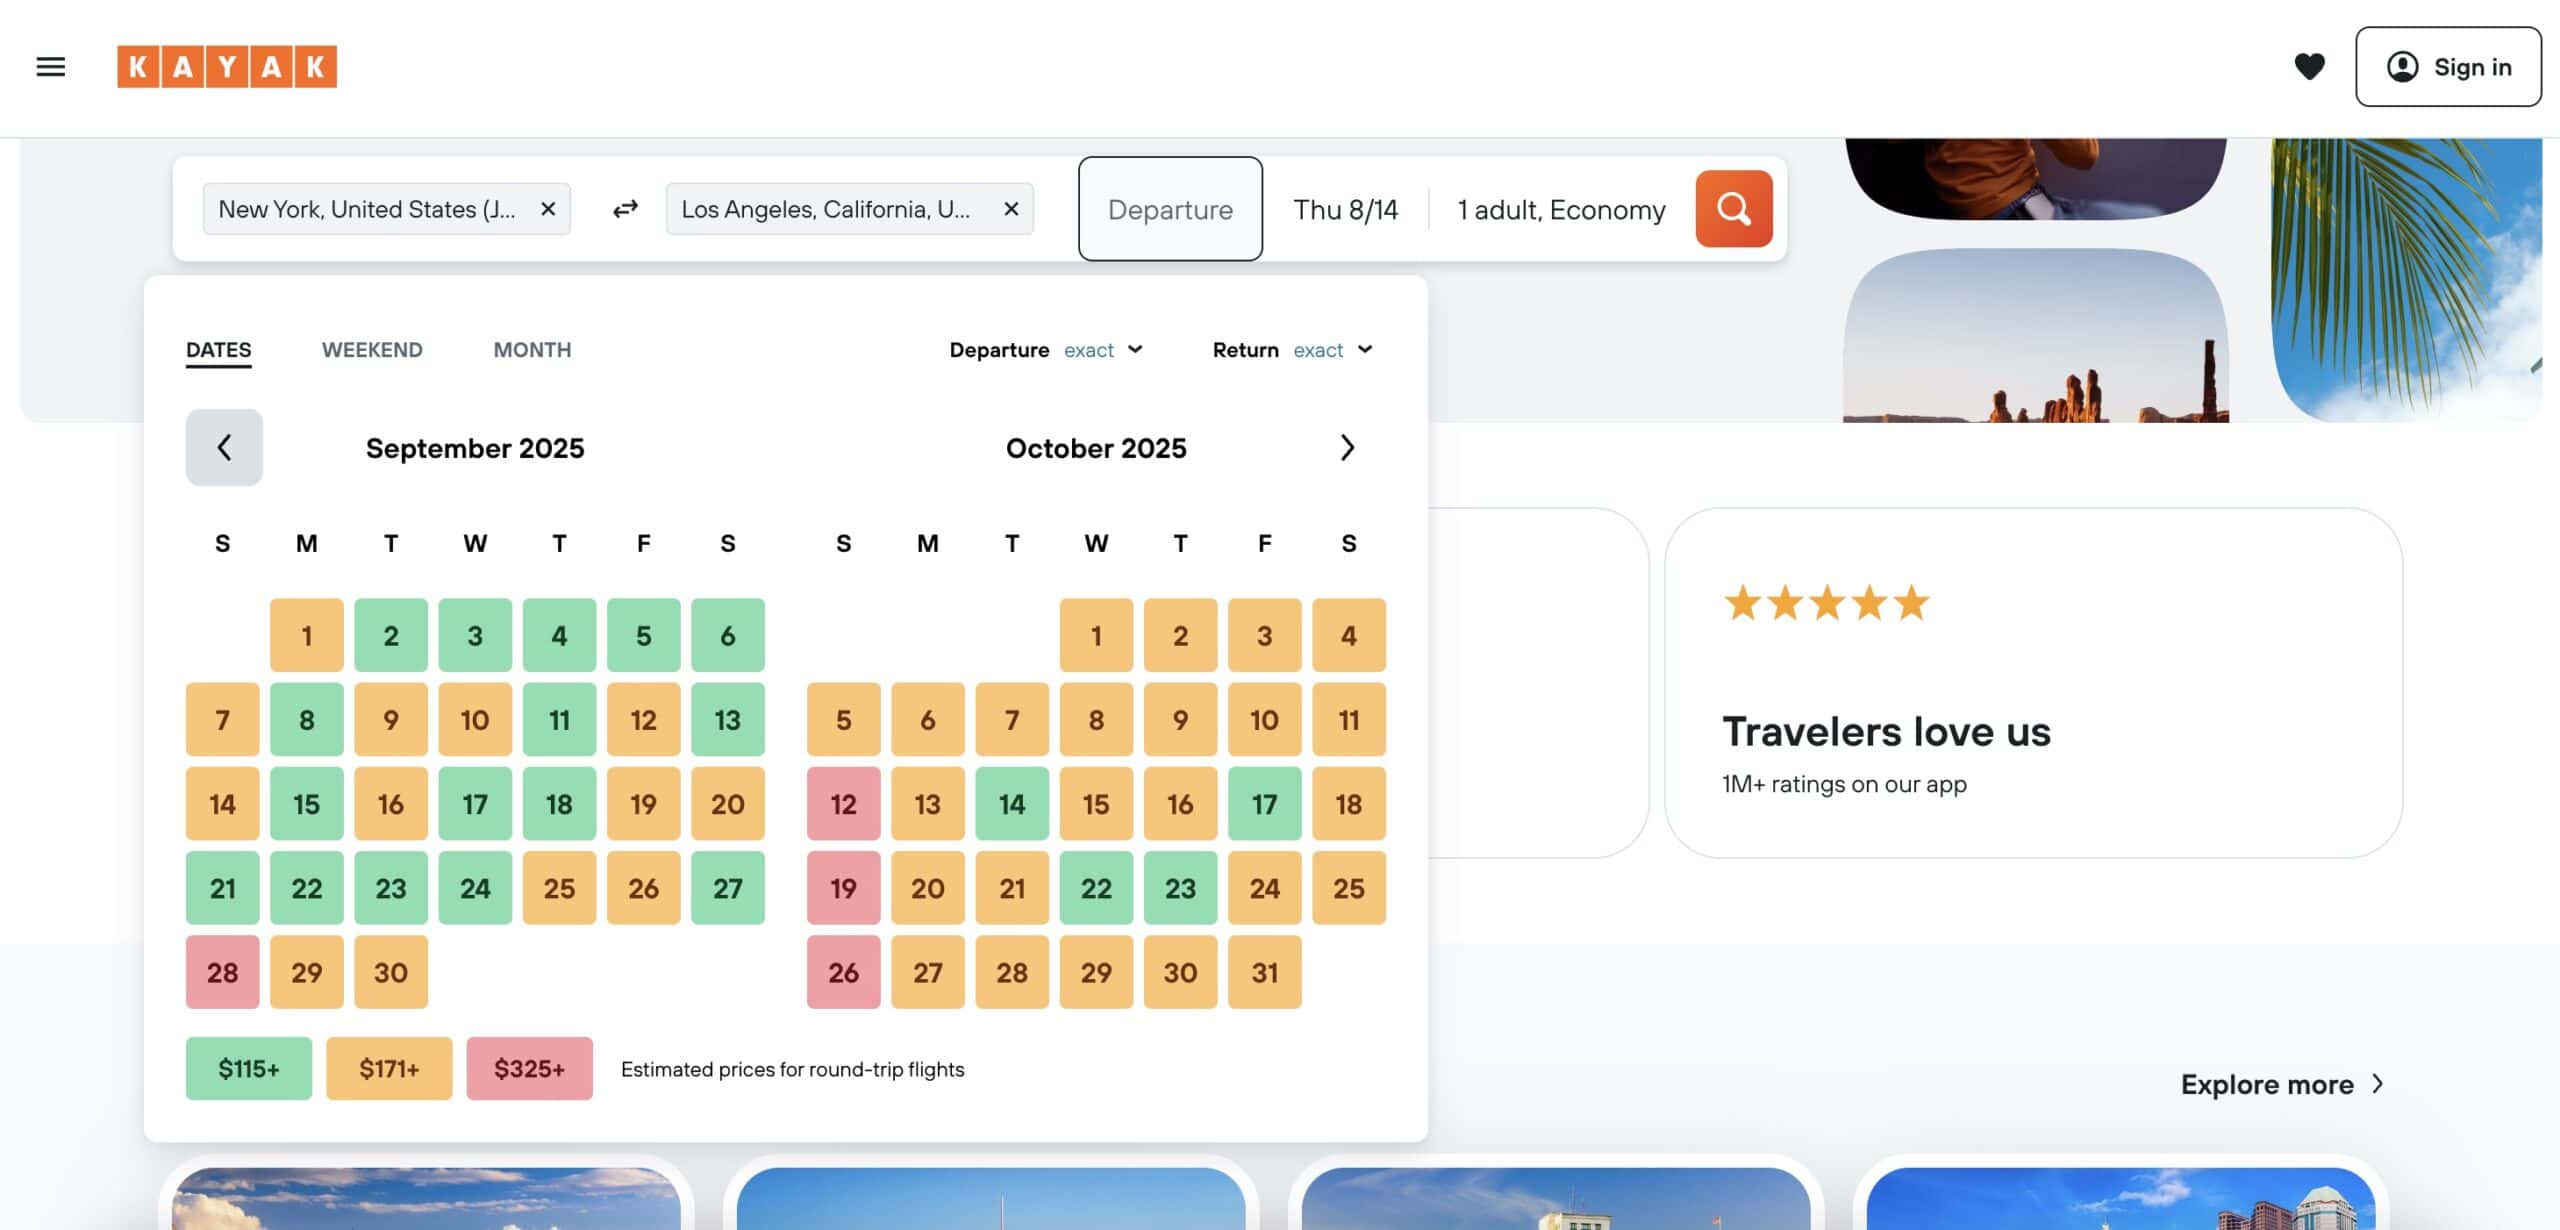
Task: Open saved trips heart icon
Action: pos(2309,67)
